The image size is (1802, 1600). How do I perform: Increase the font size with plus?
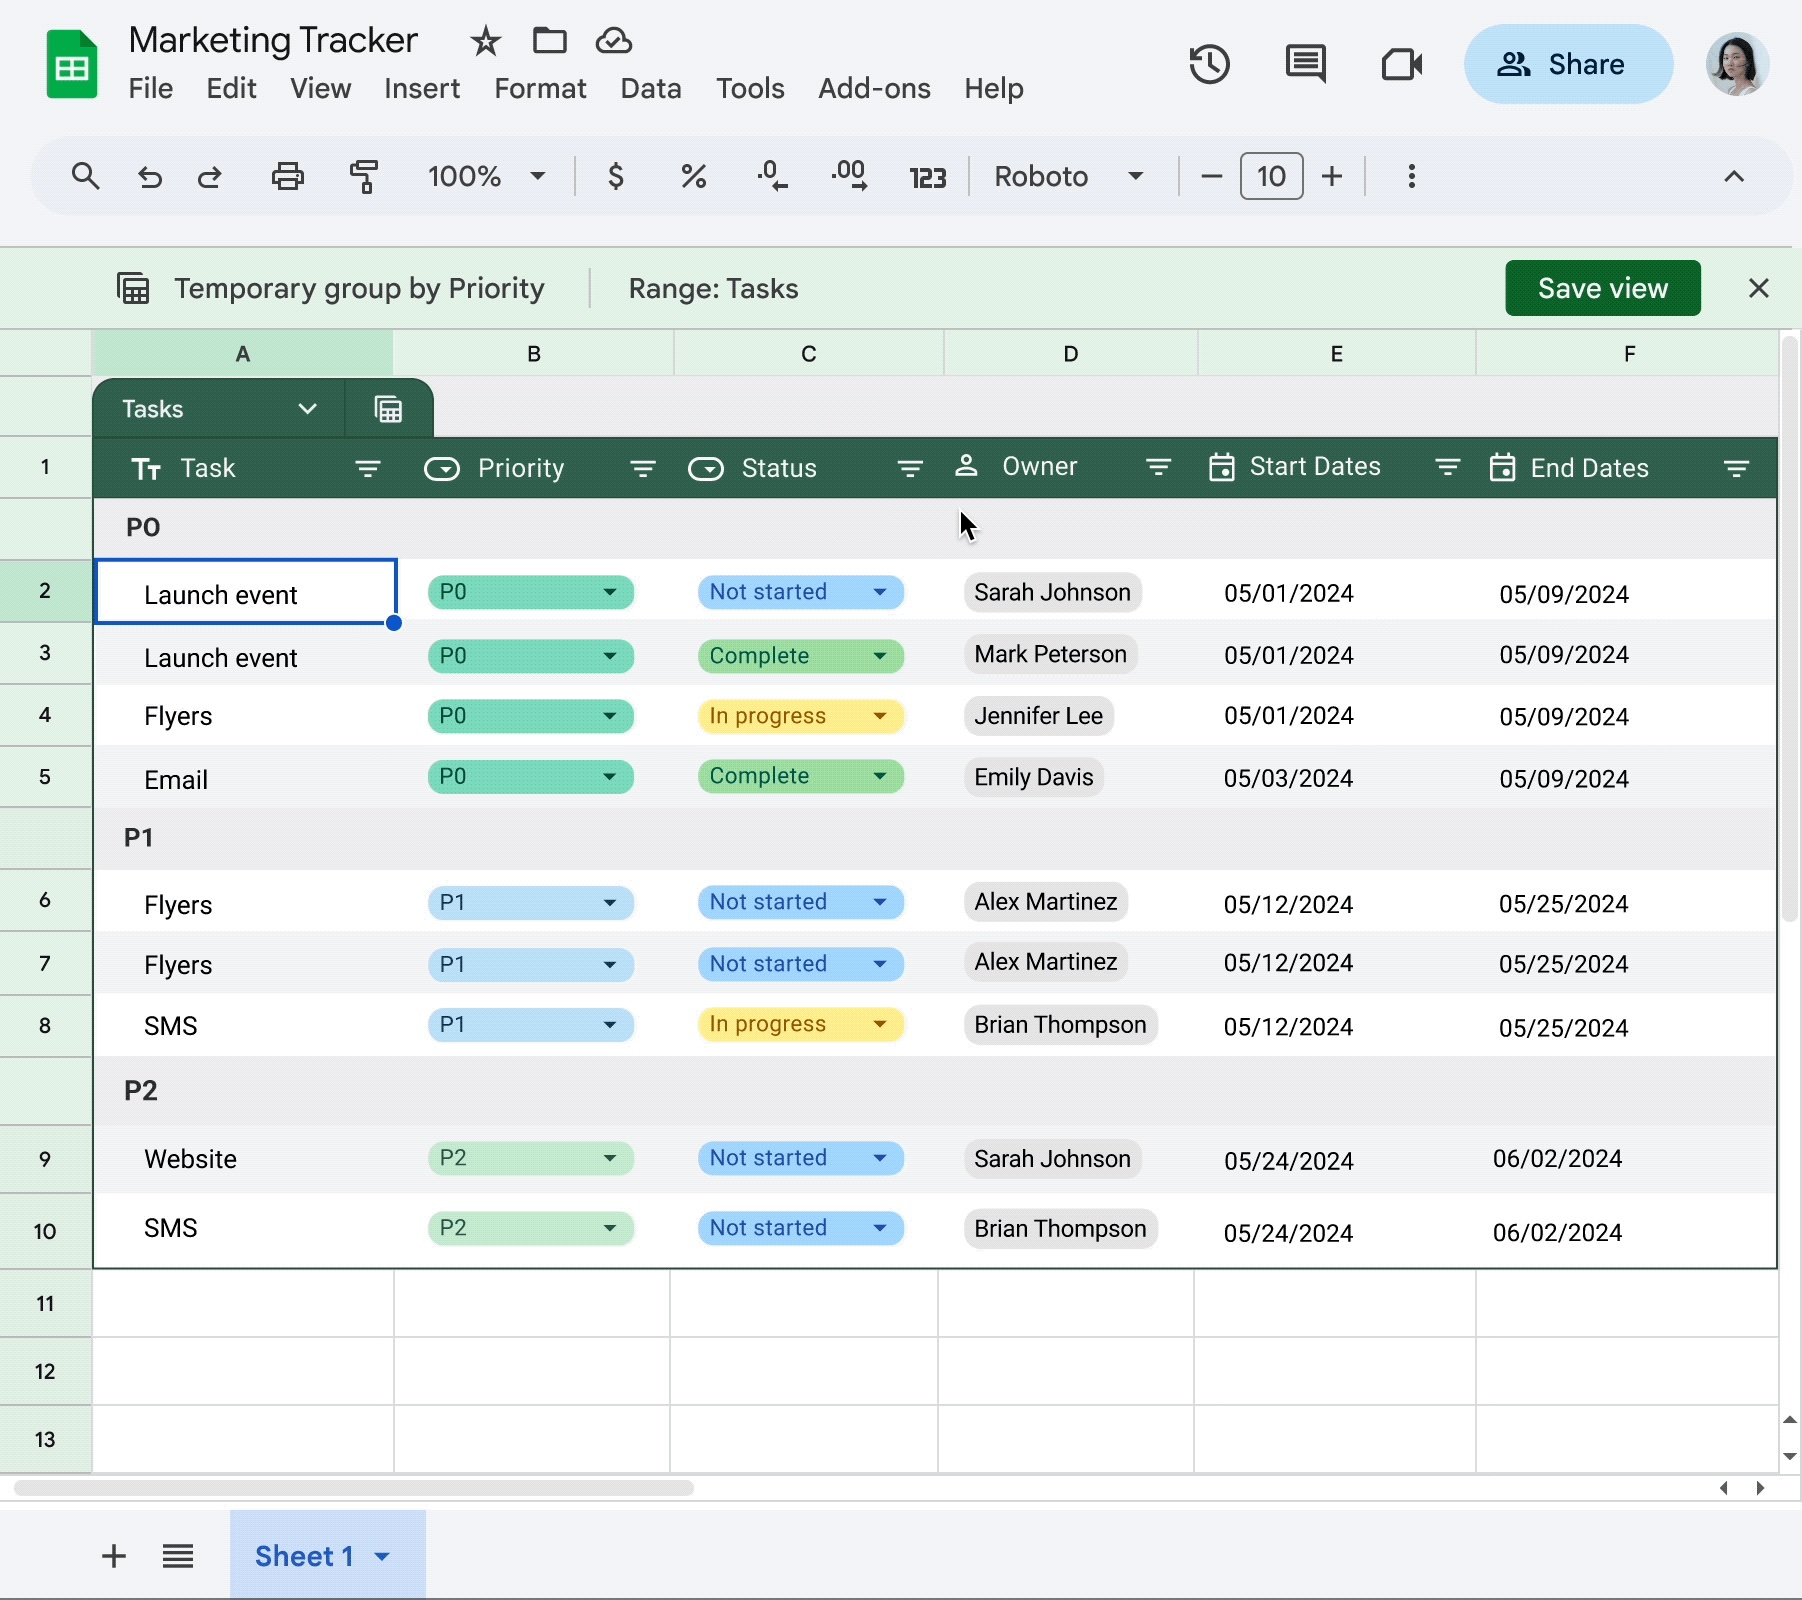(x=1331, y=176)
